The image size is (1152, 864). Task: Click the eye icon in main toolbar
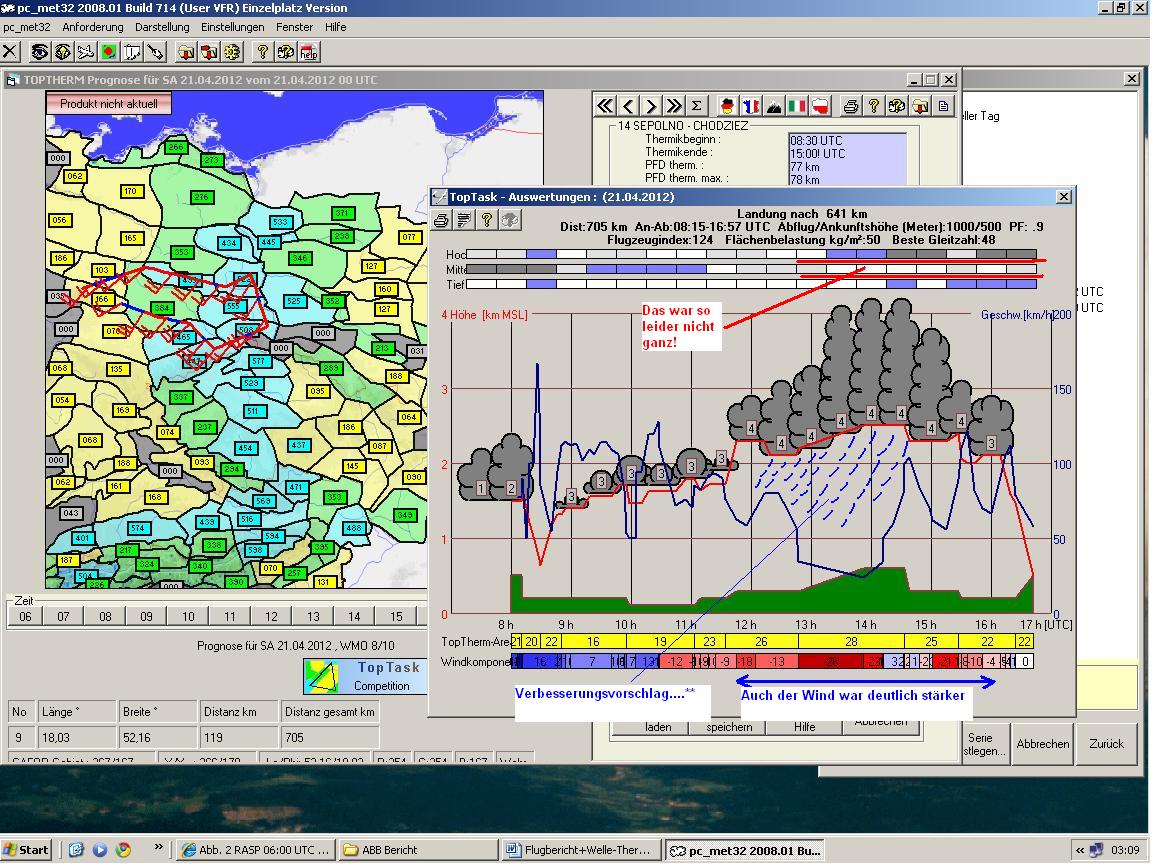40,52
